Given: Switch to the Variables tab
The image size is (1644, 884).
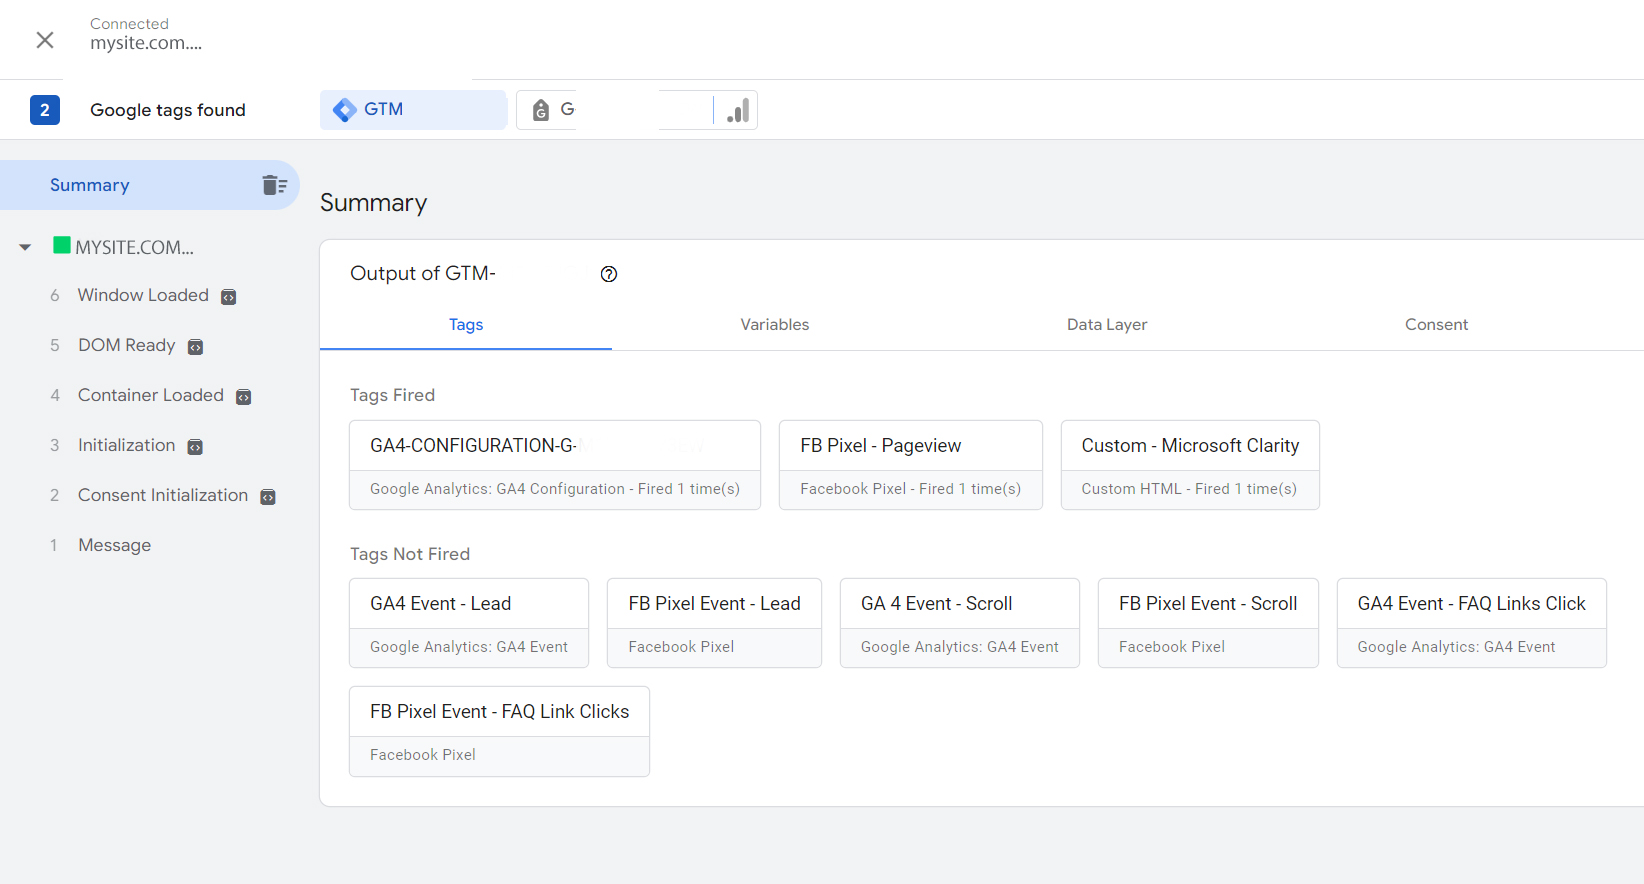Looking at the screenshot, I should [x=774, y=325].
